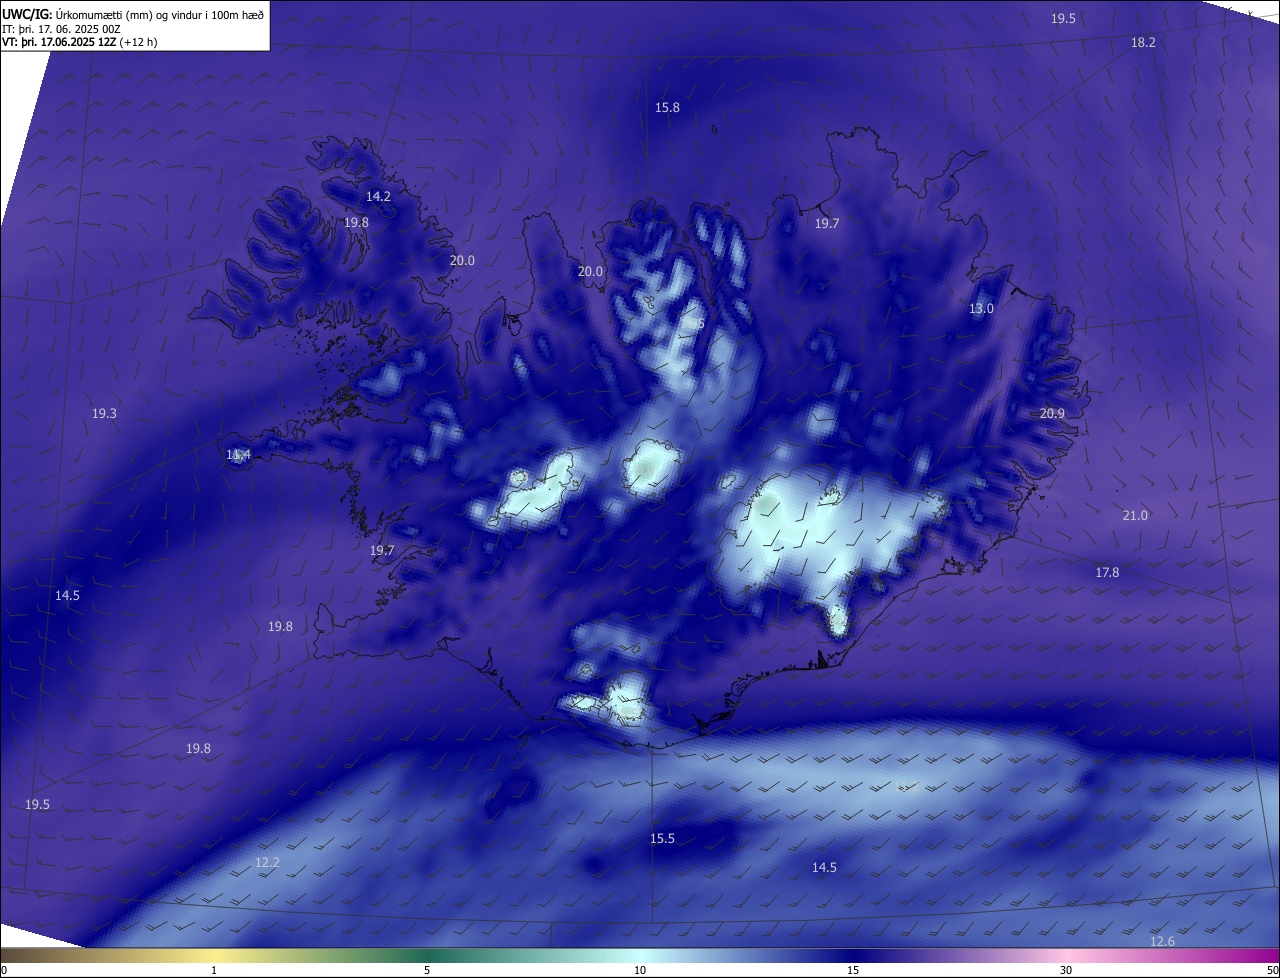Viewport: 1280px width, 978px height.
Task: Click the 1 tick on the colorbar
Action: (214, 970)
